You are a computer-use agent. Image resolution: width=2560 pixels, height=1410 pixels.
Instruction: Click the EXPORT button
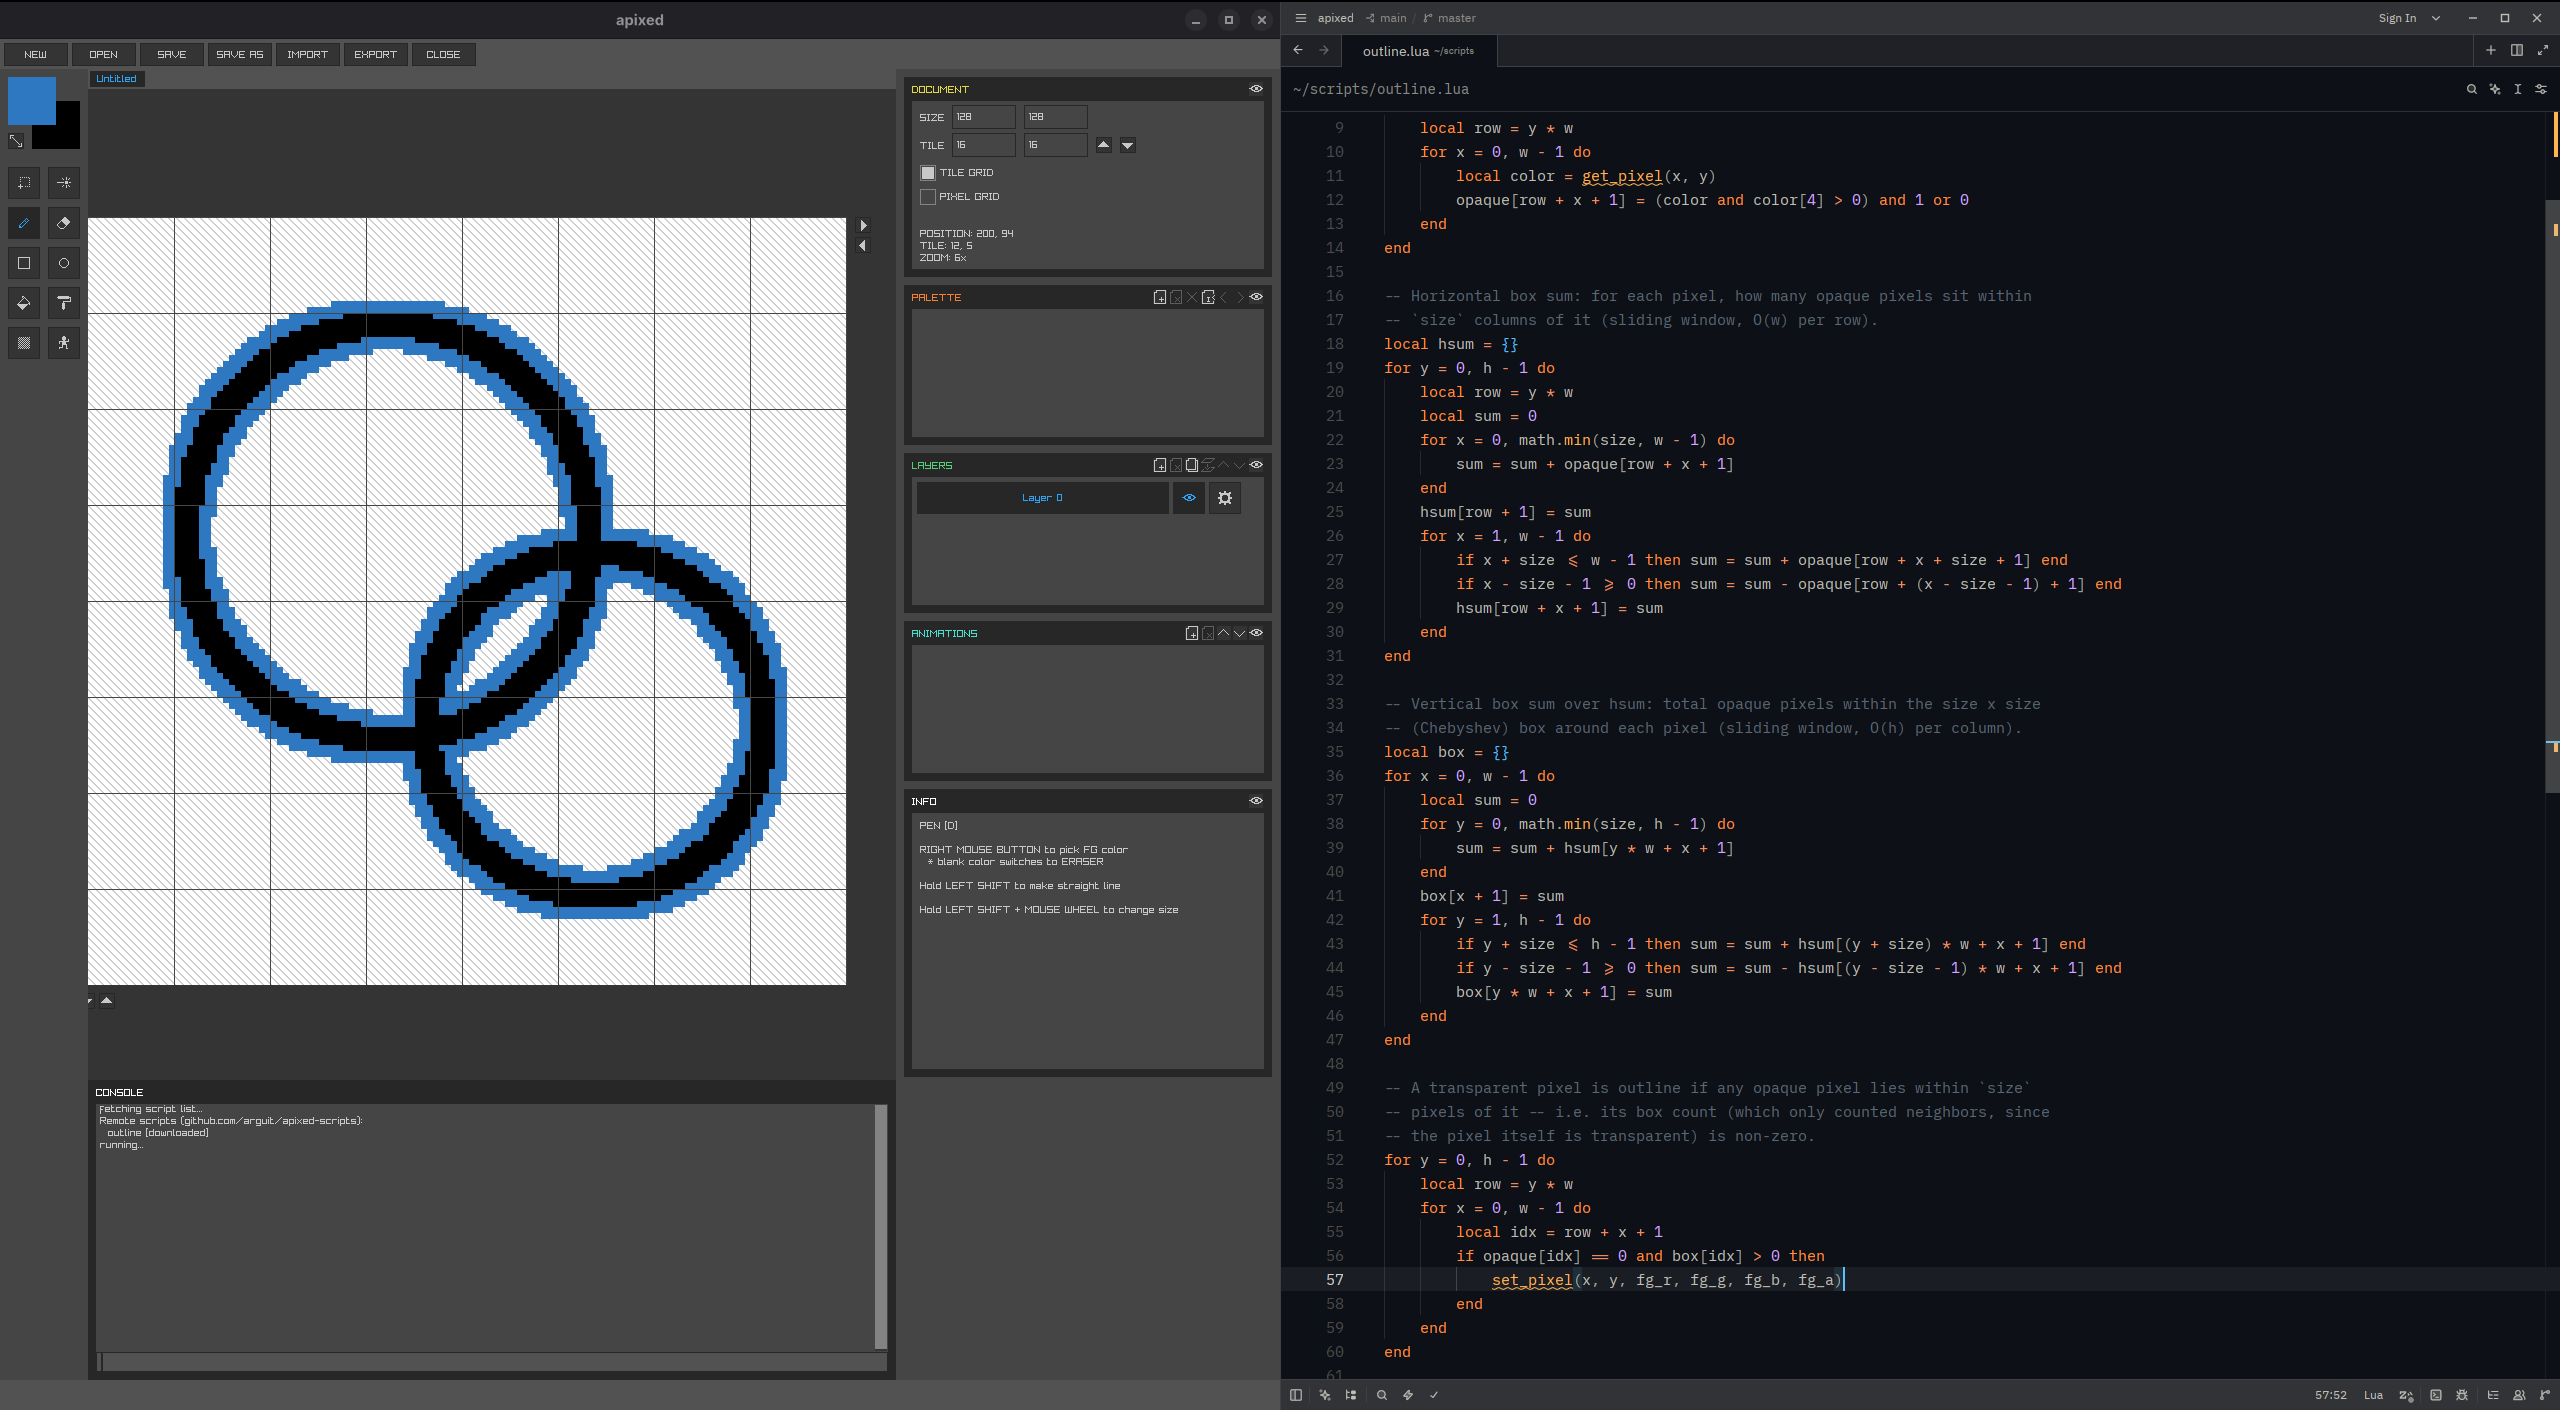click(376, 55)
